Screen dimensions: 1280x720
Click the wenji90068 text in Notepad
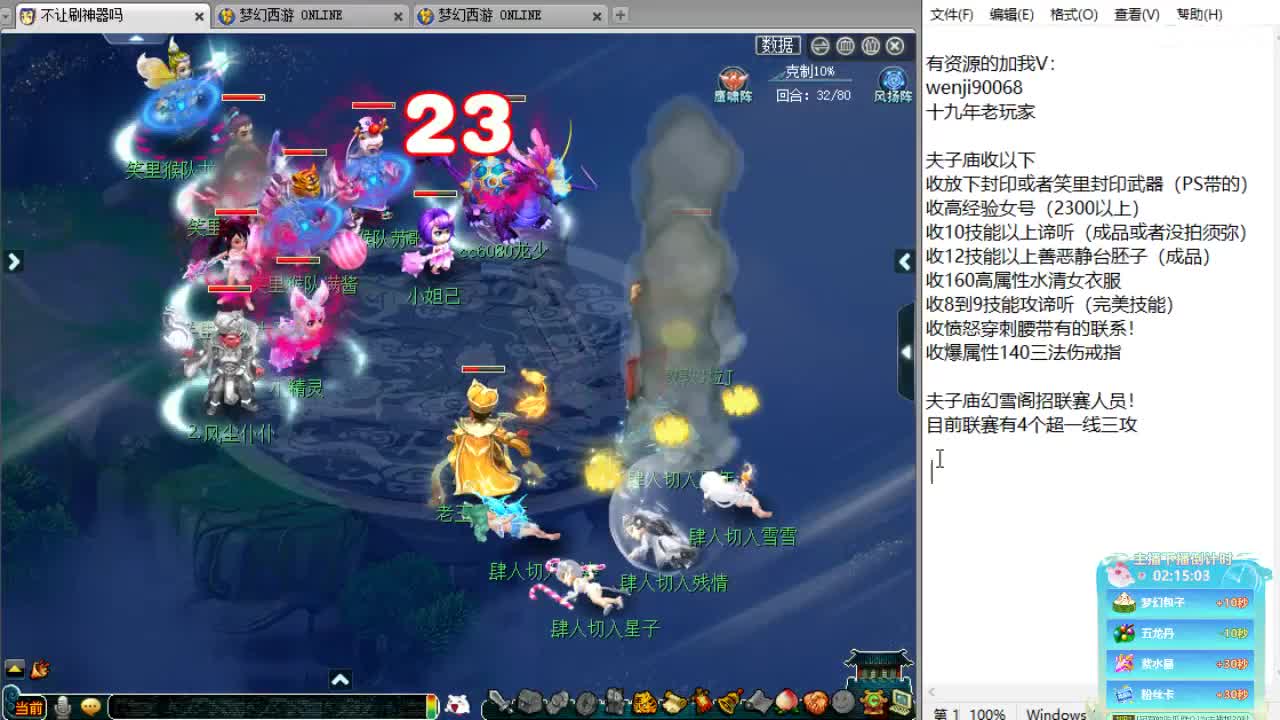tap(974, 88)
